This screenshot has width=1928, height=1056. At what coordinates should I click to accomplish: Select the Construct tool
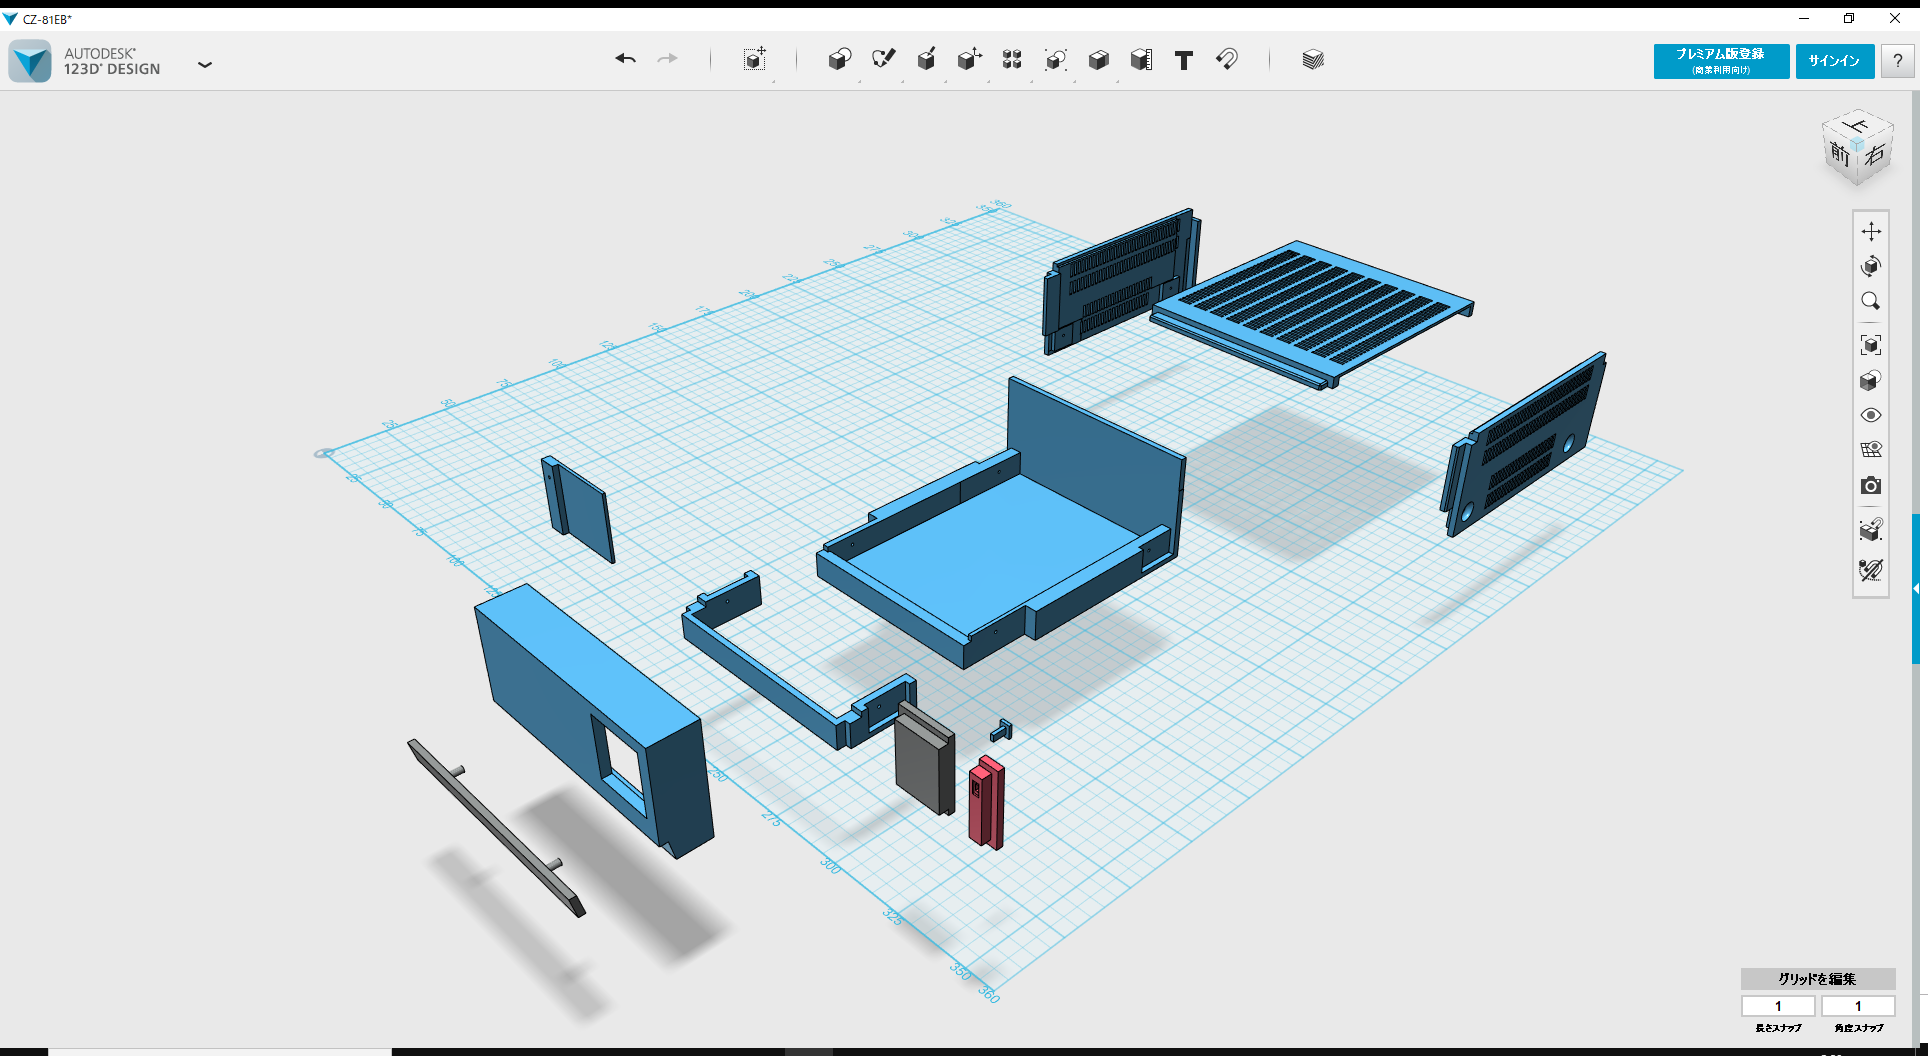tap(927, 60)
